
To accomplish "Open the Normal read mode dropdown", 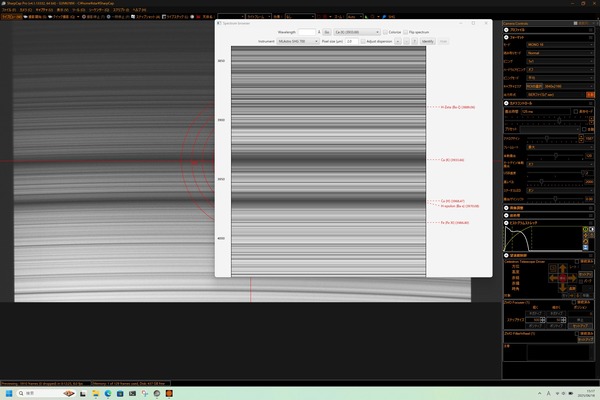I will [559, 53].
